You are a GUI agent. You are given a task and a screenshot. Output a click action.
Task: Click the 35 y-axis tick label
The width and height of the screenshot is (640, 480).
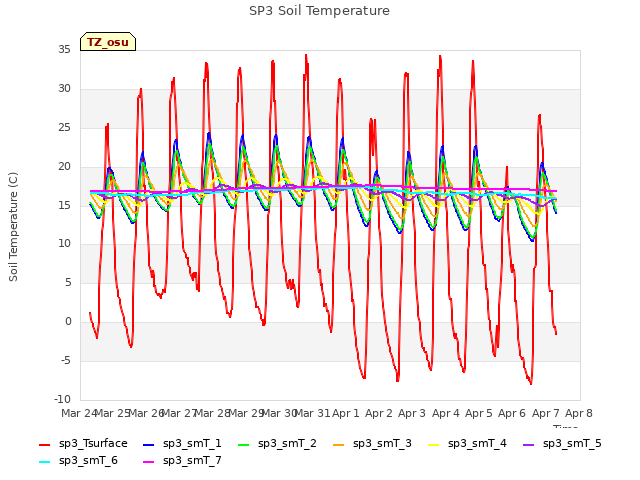click(64, 50)
